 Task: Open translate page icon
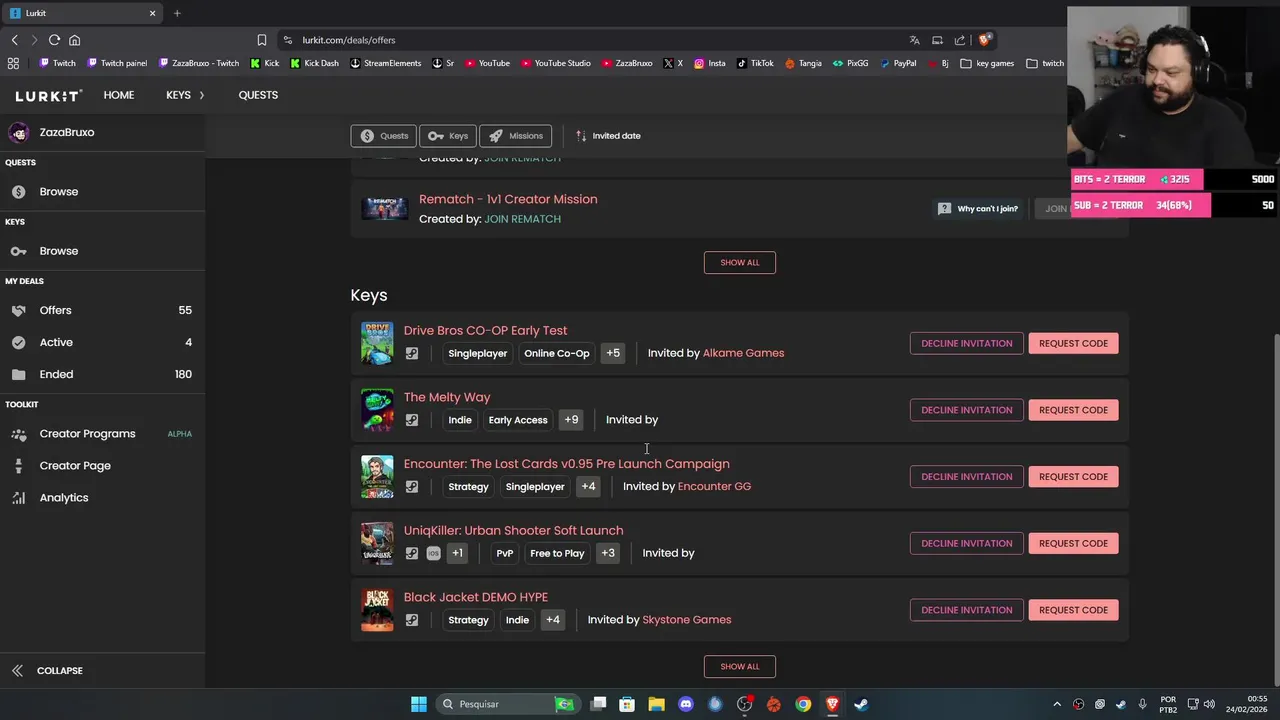(x=914, y=40)
